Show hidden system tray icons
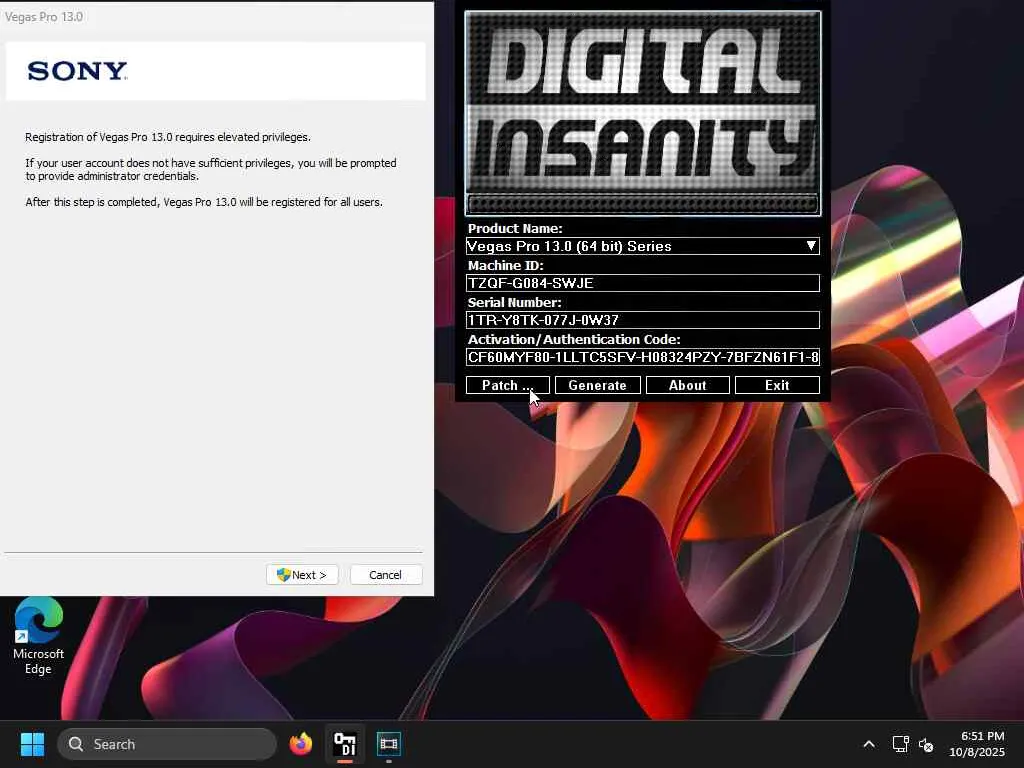This screenshot has width=1024, height=768. pos(869,744)
